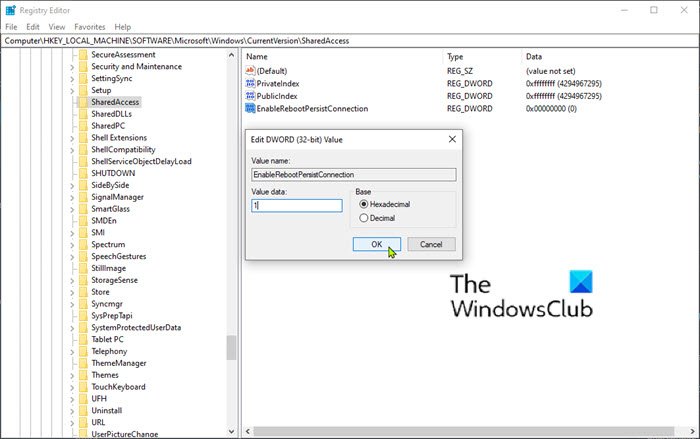This screenshot has height=439, width=700.
Task: Click the (Default) string value icon
Action: click(x=250, y=71)
